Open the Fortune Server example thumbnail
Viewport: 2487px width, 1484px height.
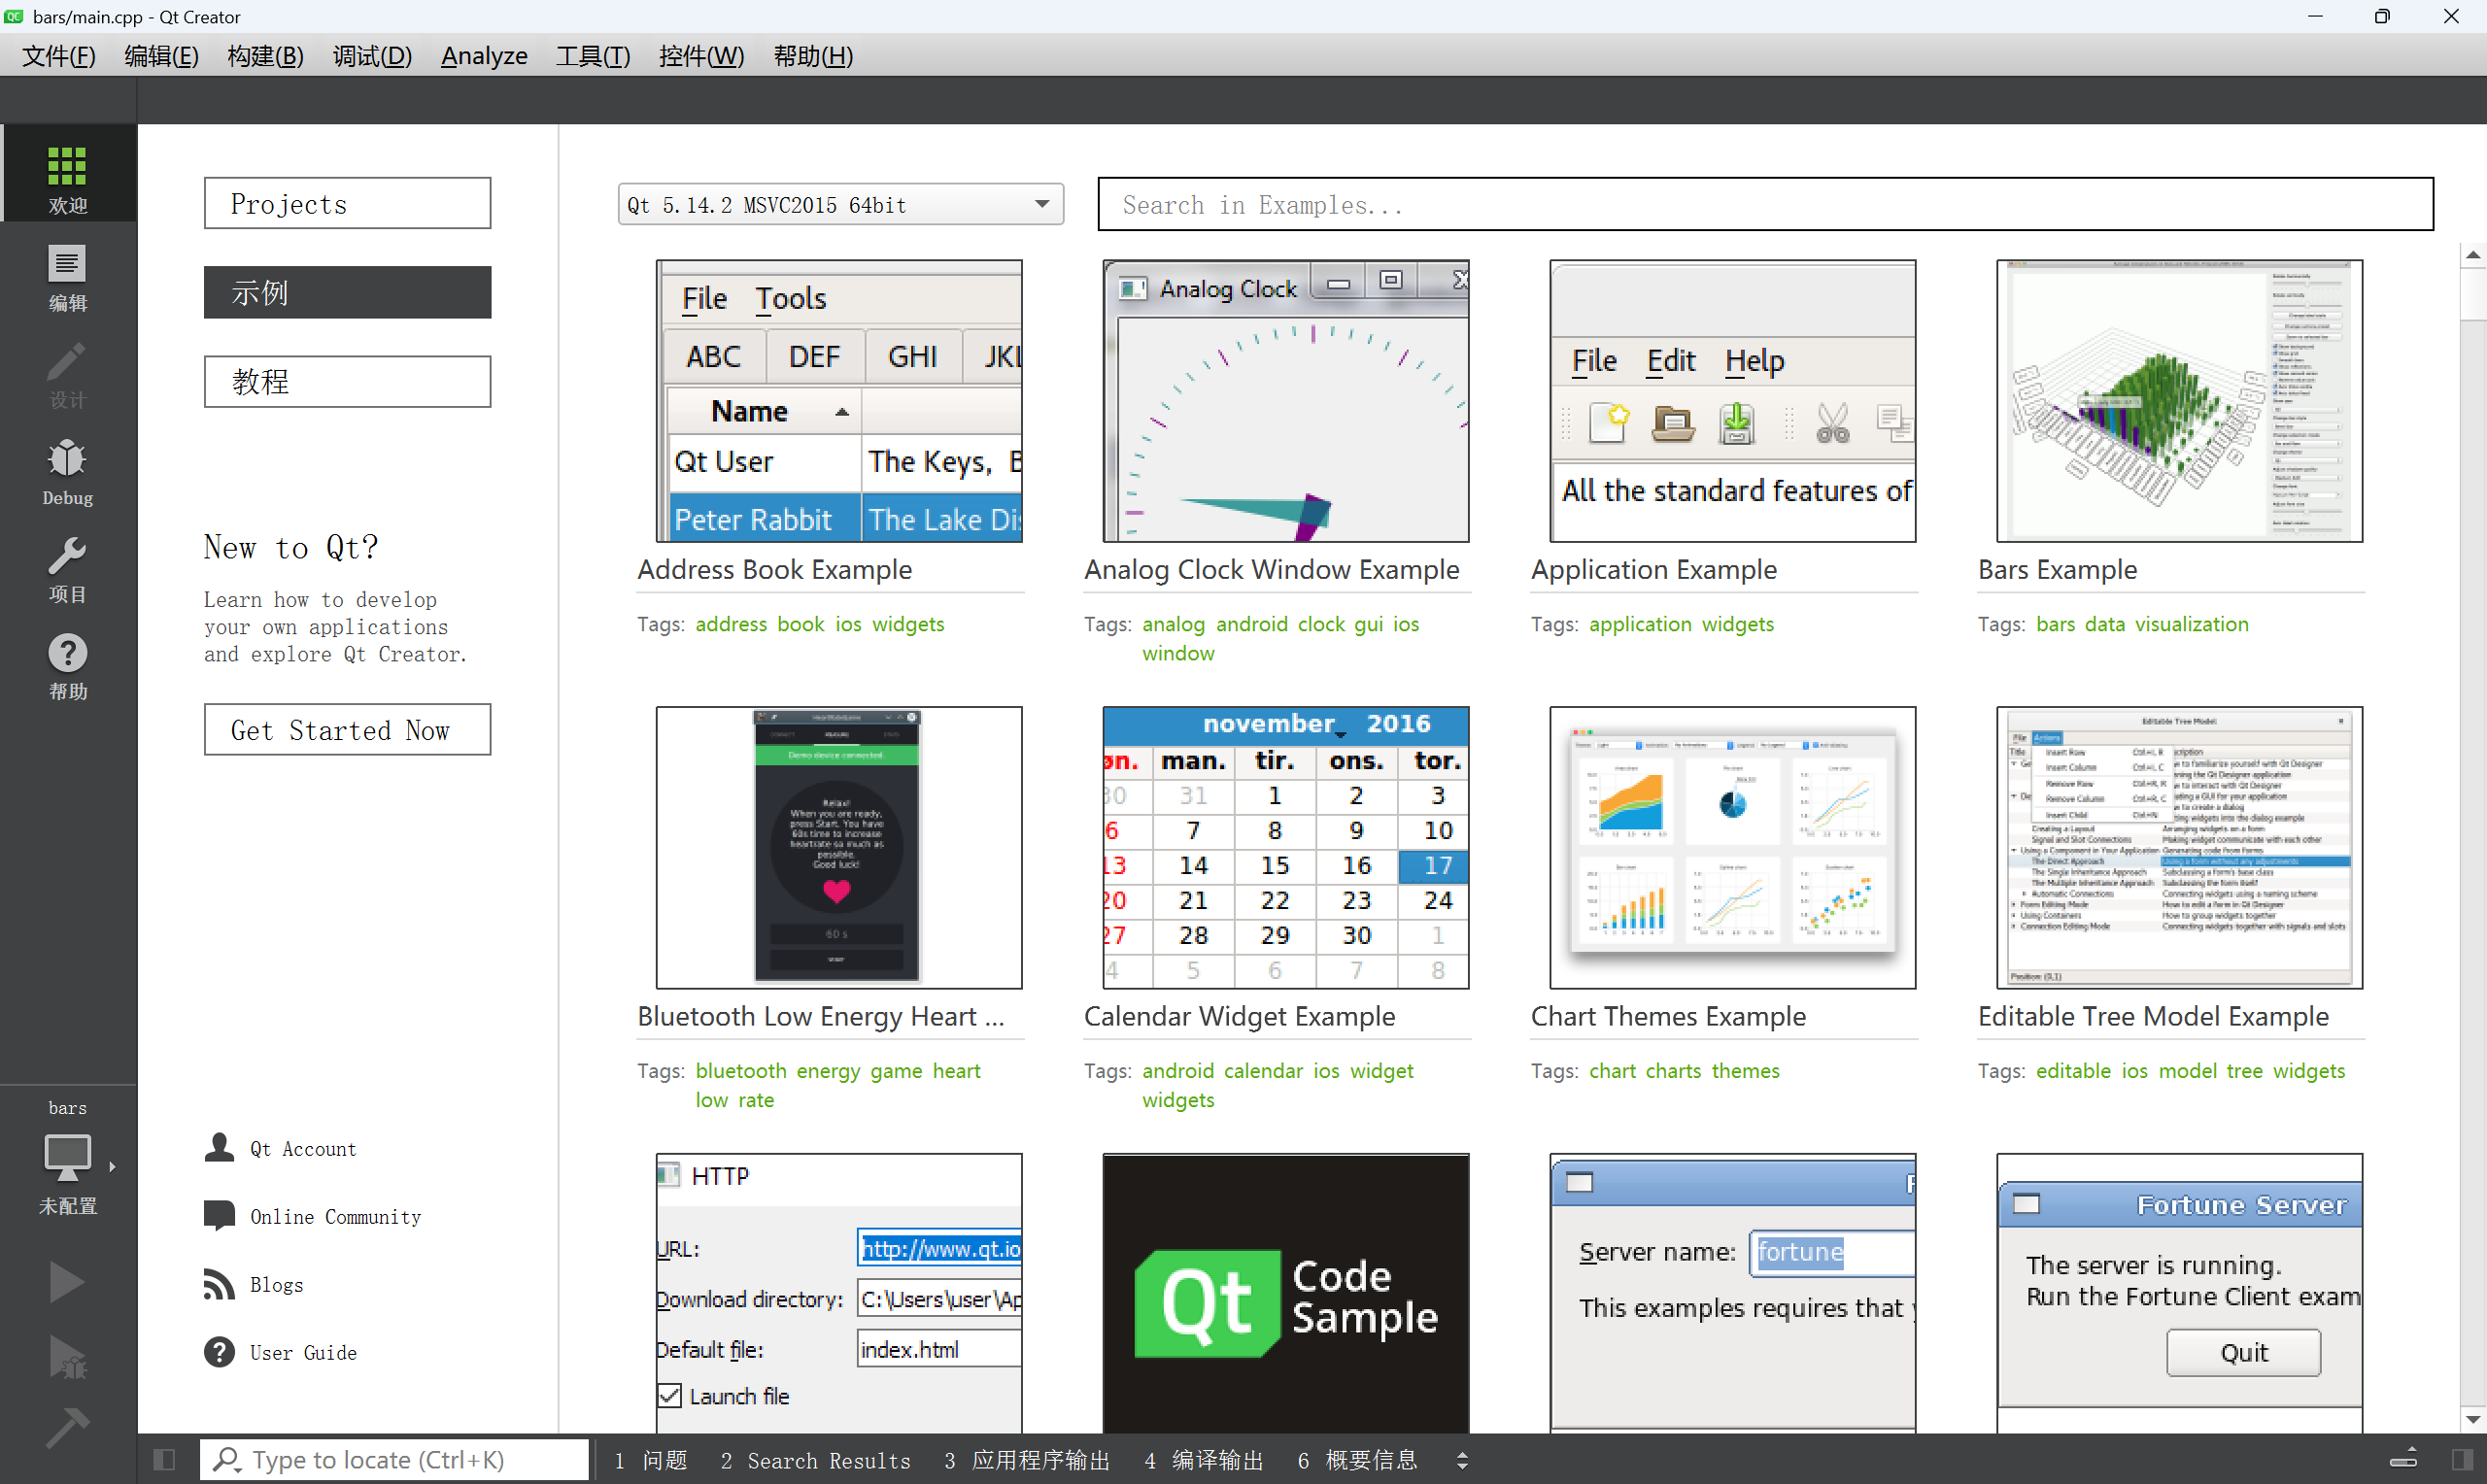coord(2179,1293)
